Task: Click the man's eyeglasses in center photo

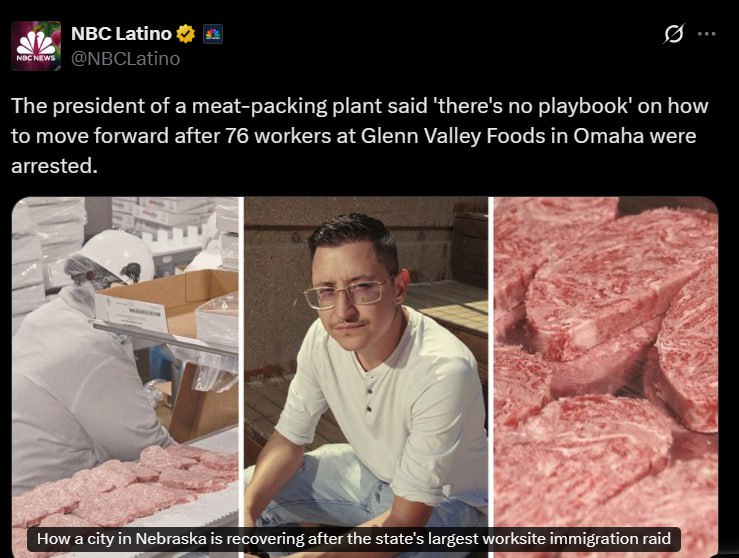Action: [x=346, y=295]
